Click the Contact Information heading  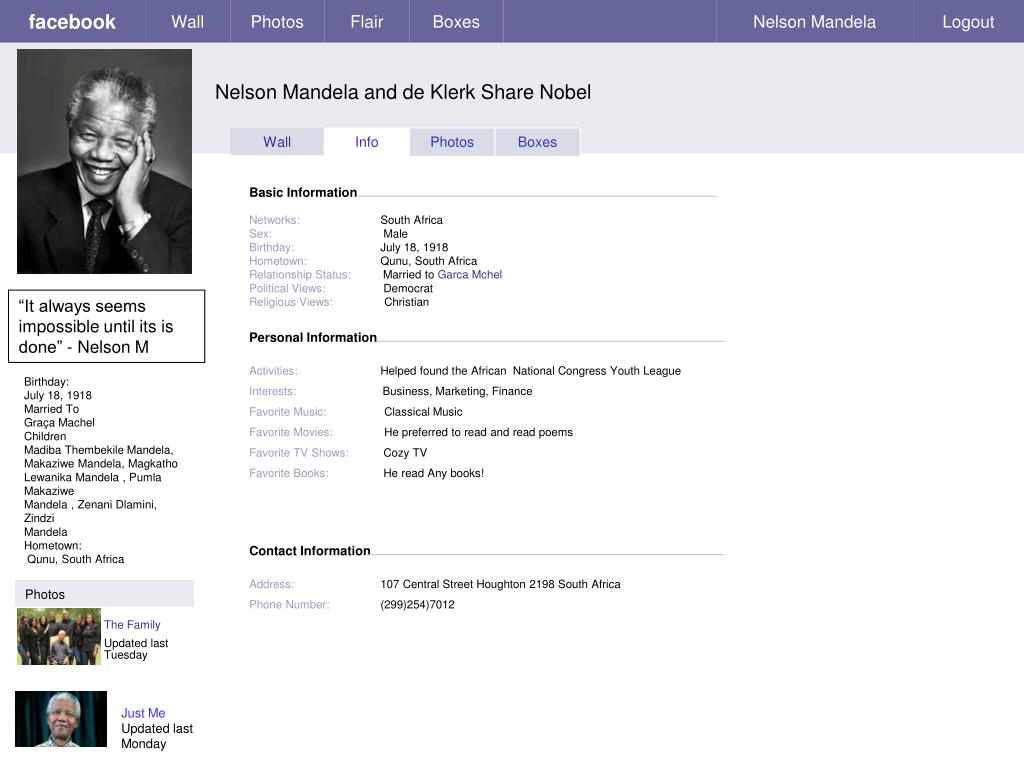click(310, 551)
